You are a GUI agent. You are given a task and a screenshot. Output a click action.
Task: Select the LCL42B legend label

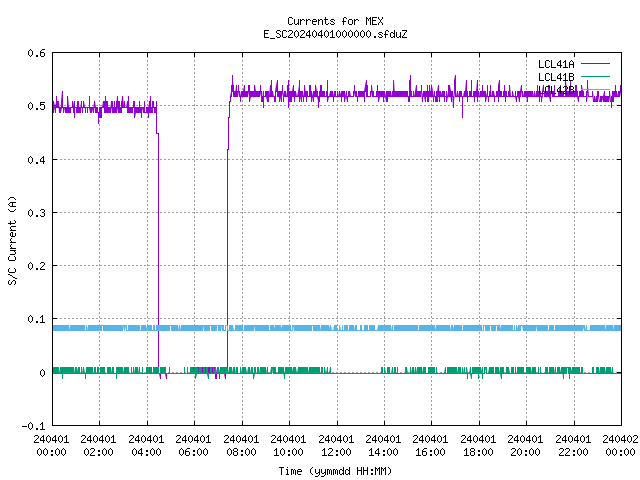coord(556,90)
